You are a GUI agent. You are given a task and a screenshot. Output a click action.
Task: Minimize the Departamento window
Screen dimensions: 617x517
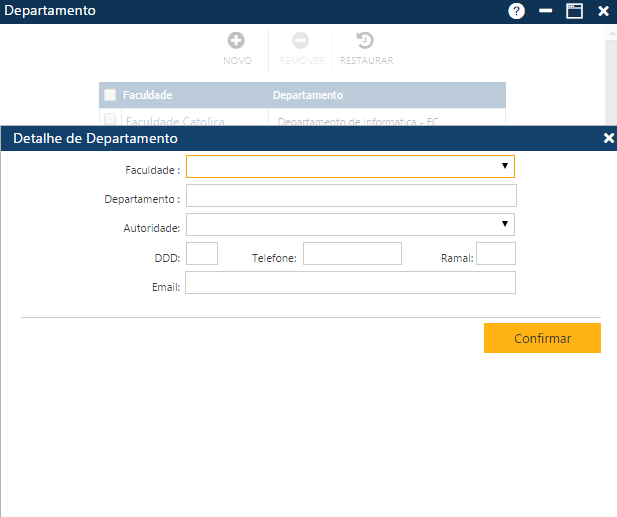click(x=545, y=11)
